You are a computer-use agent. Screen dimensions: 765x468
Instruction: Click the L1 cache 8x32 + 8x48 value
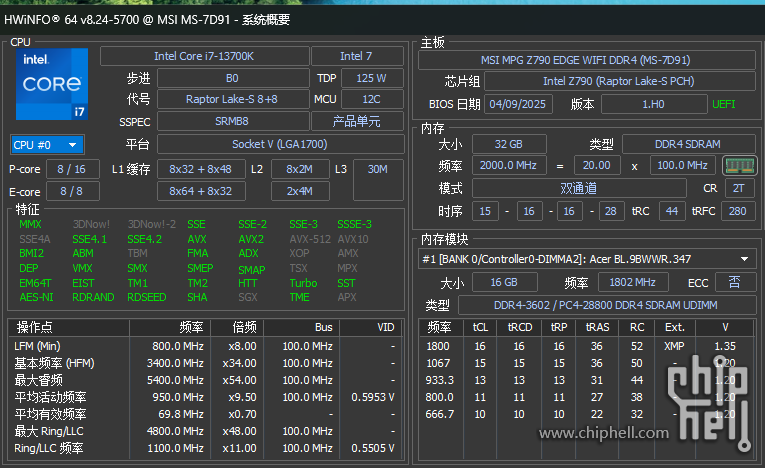(201, 169)
